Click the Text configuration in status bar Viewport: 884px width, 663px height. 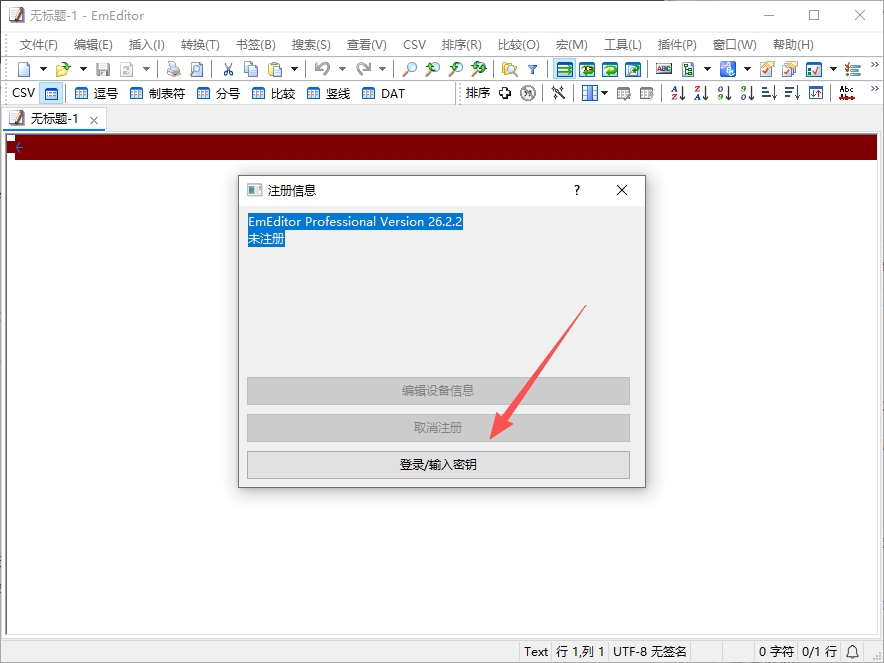point(536,652)
